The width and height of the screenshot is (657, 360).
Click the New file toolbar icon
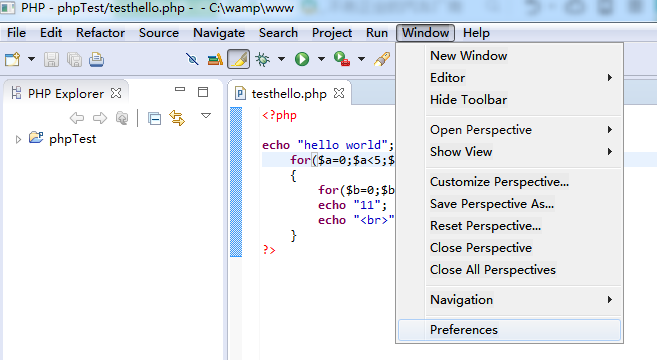13,59
